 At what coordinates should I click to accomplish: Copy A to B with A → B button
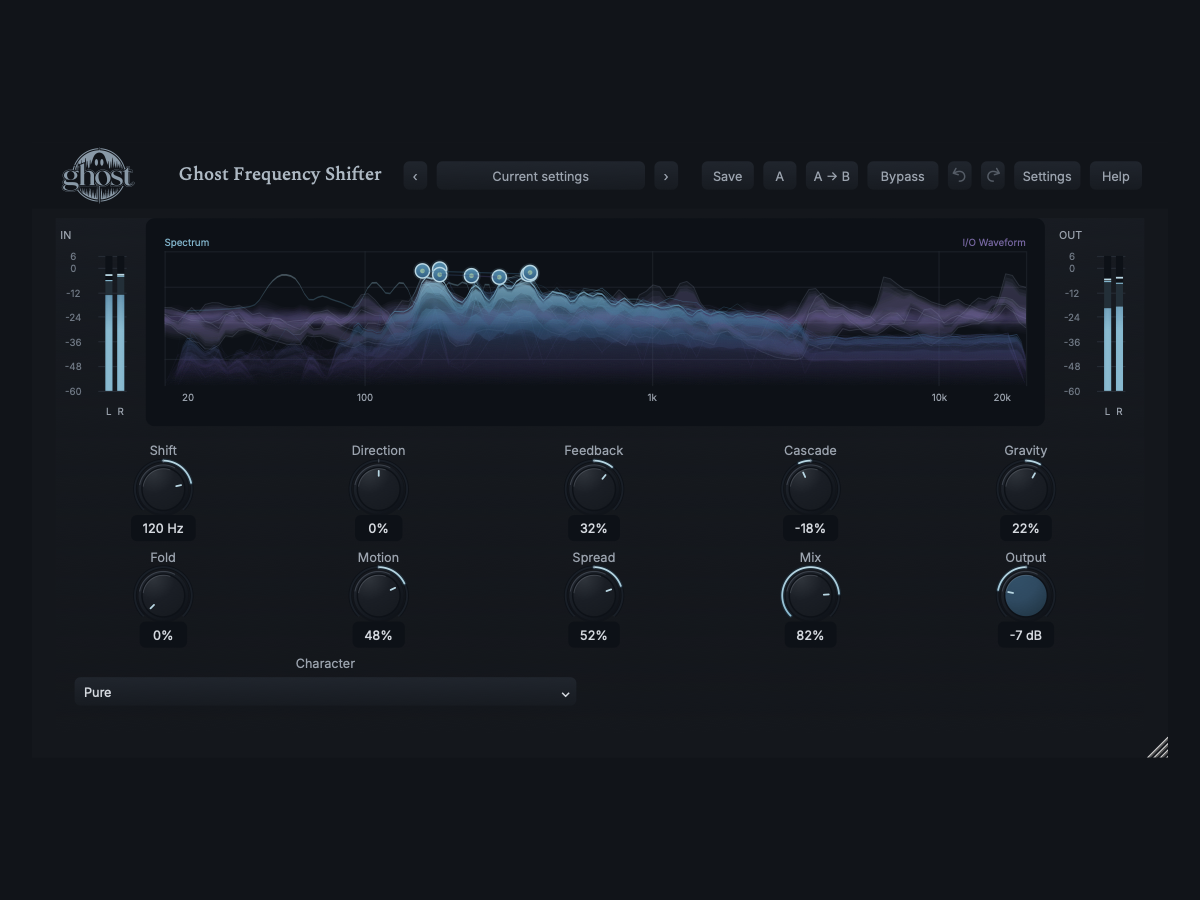[x=832, y=176]
